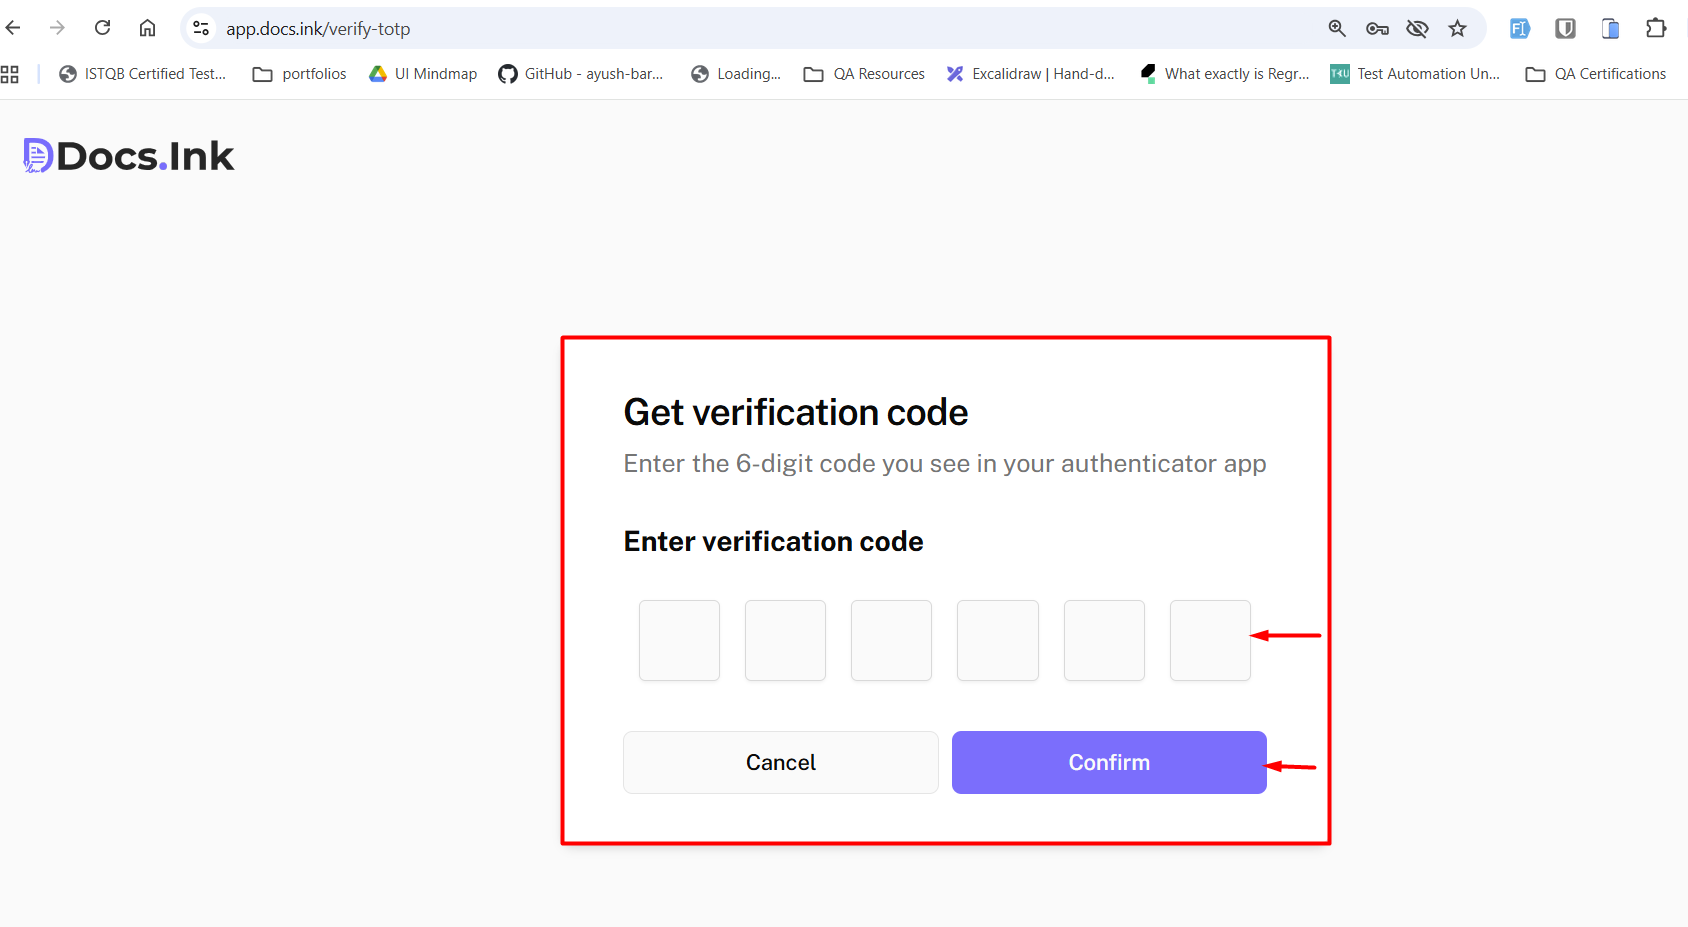Viewport: 1688px width, 927px height.
Task: Open site information icon in address bar
Action: (201, 28)
